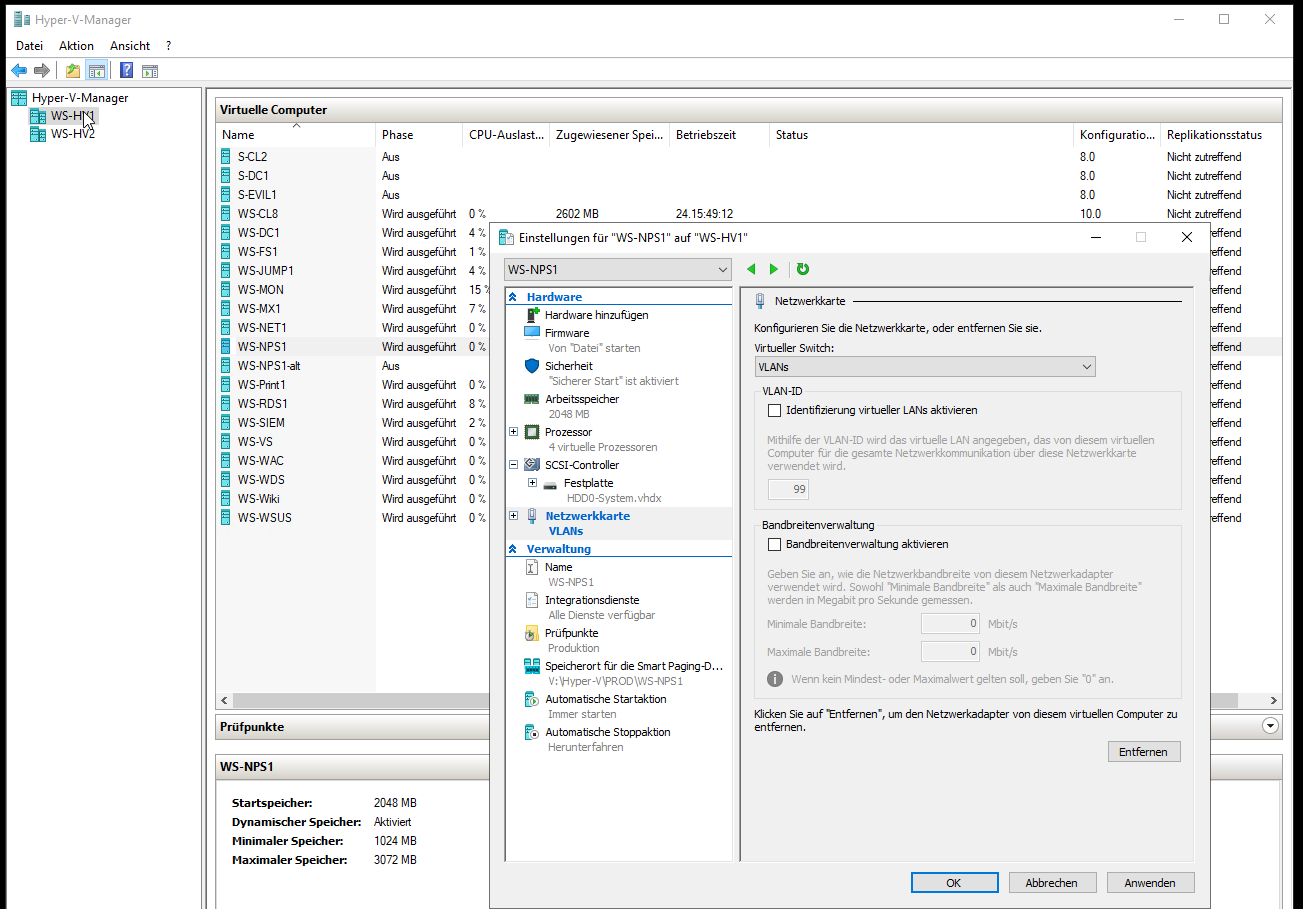Select the Automatische Startaktion icon
This screenshot has width=1303, height=909.
(532, 699)
